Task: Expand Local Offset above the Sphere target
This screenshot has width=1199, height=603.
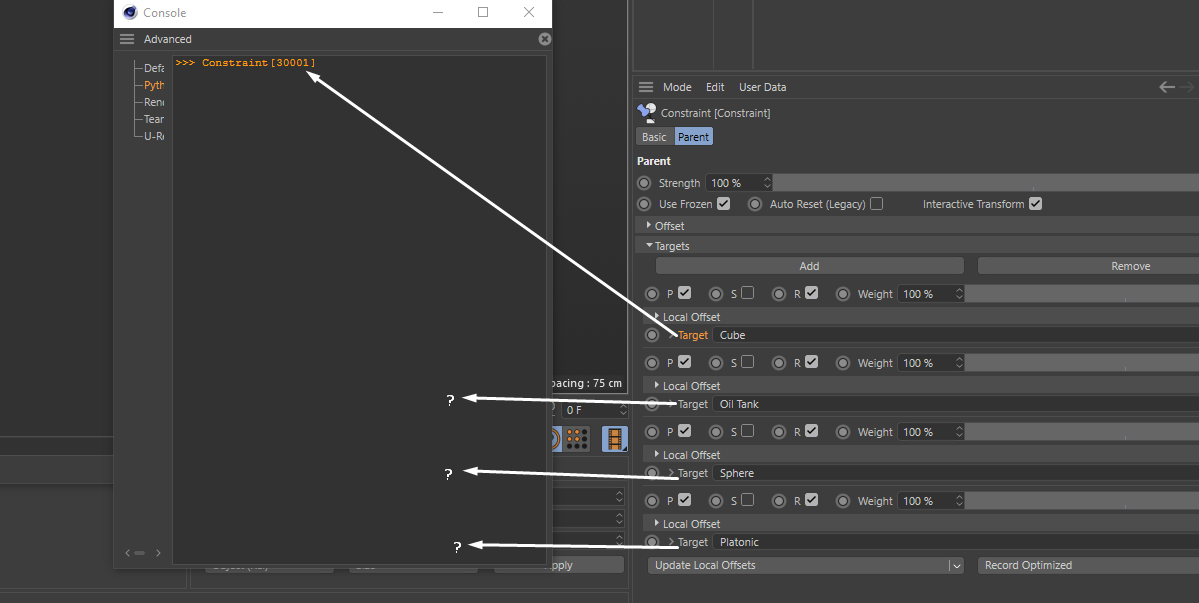Action: (x=657, y=454)
